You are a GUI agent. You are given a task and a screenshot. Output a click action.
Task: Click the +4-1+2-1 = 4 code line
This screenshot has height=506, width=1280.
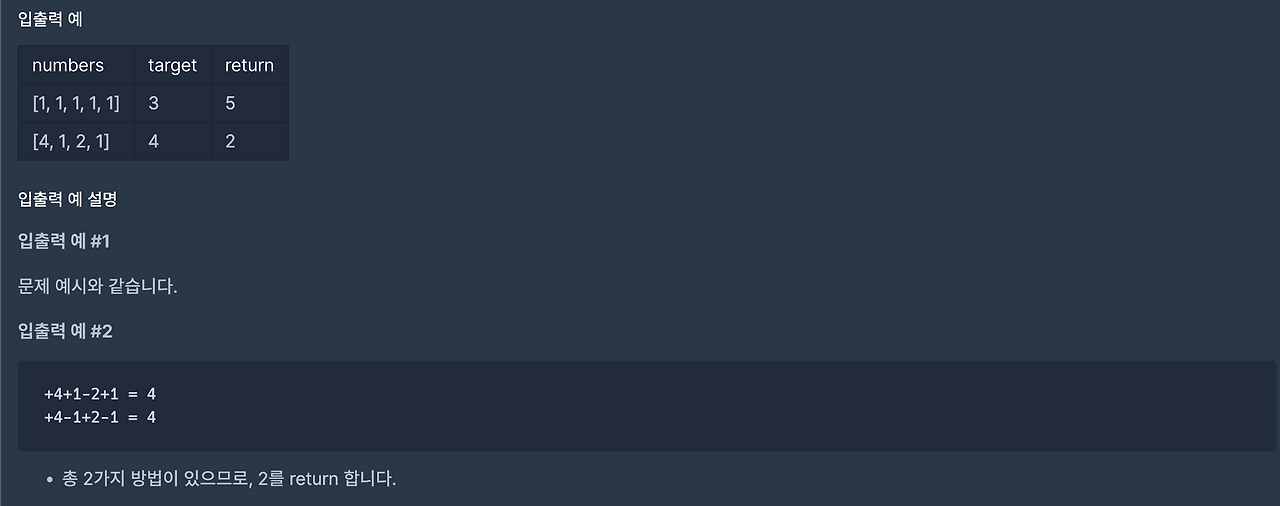click(x=100, y=417)
